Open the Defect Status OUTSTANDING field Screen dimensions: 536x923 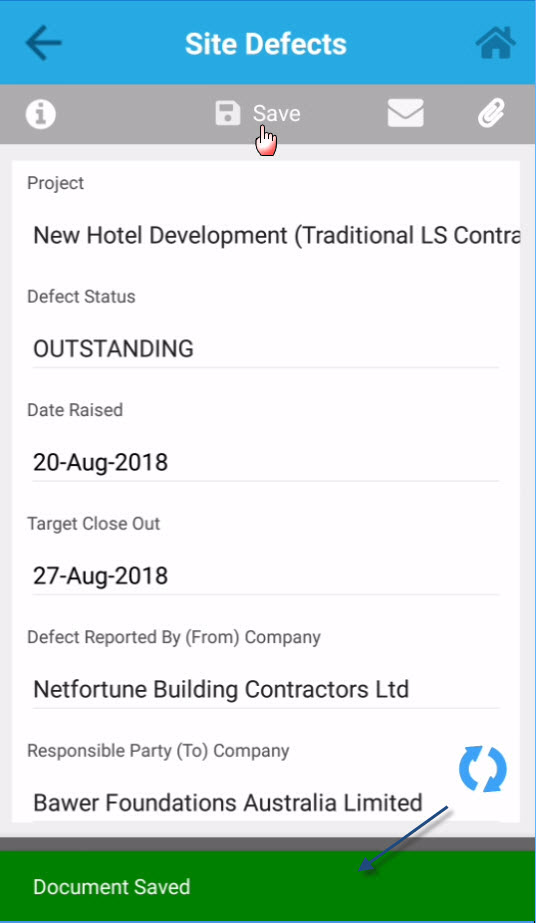coord(266,350)
